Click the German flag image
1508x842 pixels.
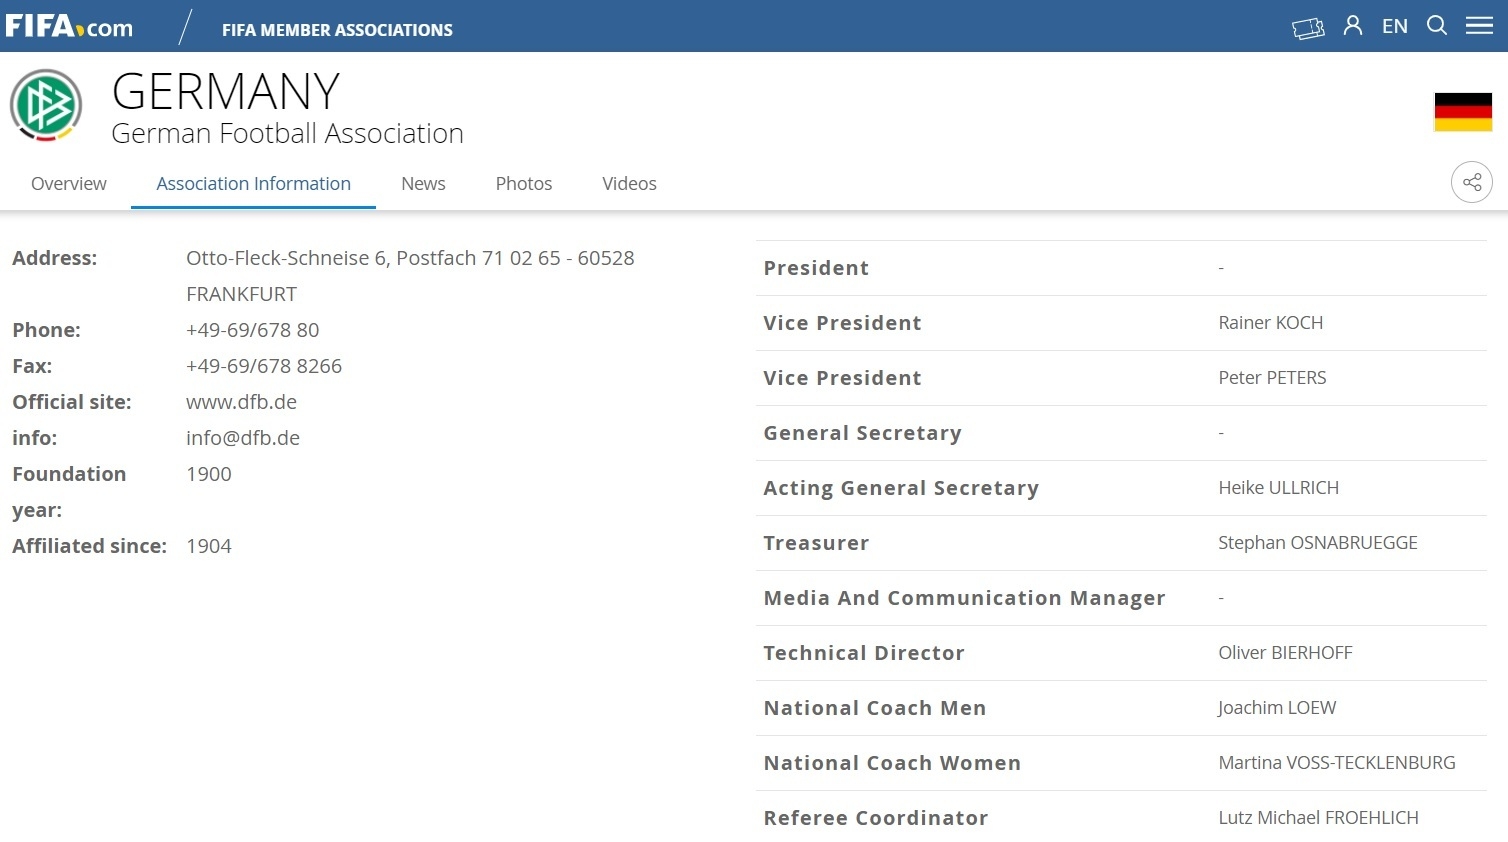(x=1463, y=111)
